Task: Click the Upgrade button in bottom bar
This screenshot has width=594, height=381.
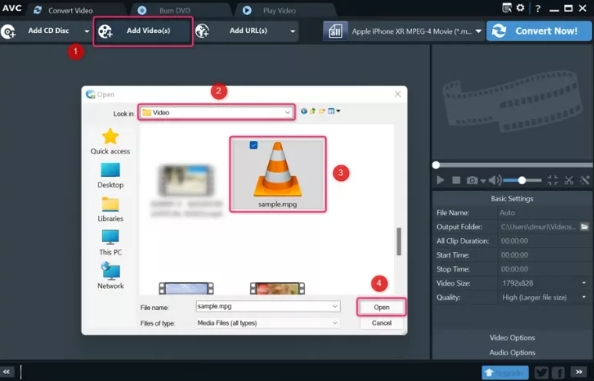Action: 505,372
